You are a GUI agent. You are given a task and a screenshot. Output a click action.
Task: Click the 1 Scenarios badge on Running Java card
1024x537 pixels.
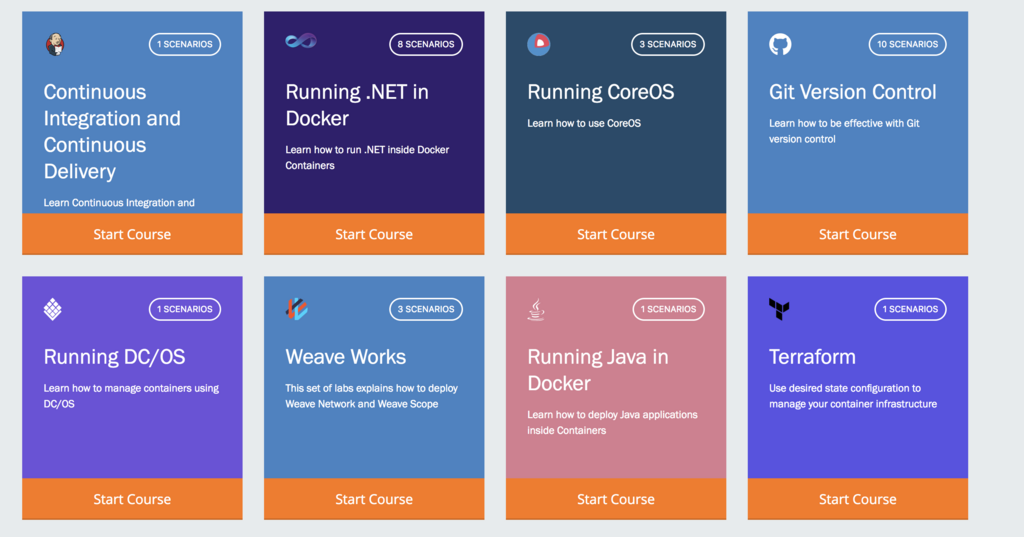pyautogui.click(x=668, y=309)
